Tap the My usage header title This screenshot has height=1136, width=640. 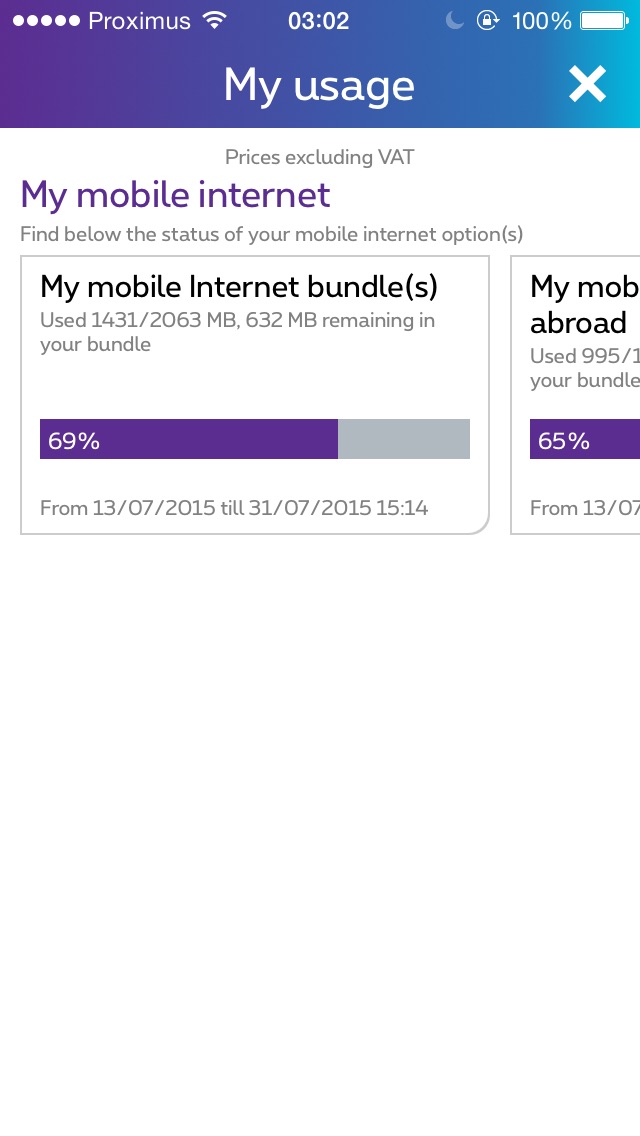(x=319, y=86)
